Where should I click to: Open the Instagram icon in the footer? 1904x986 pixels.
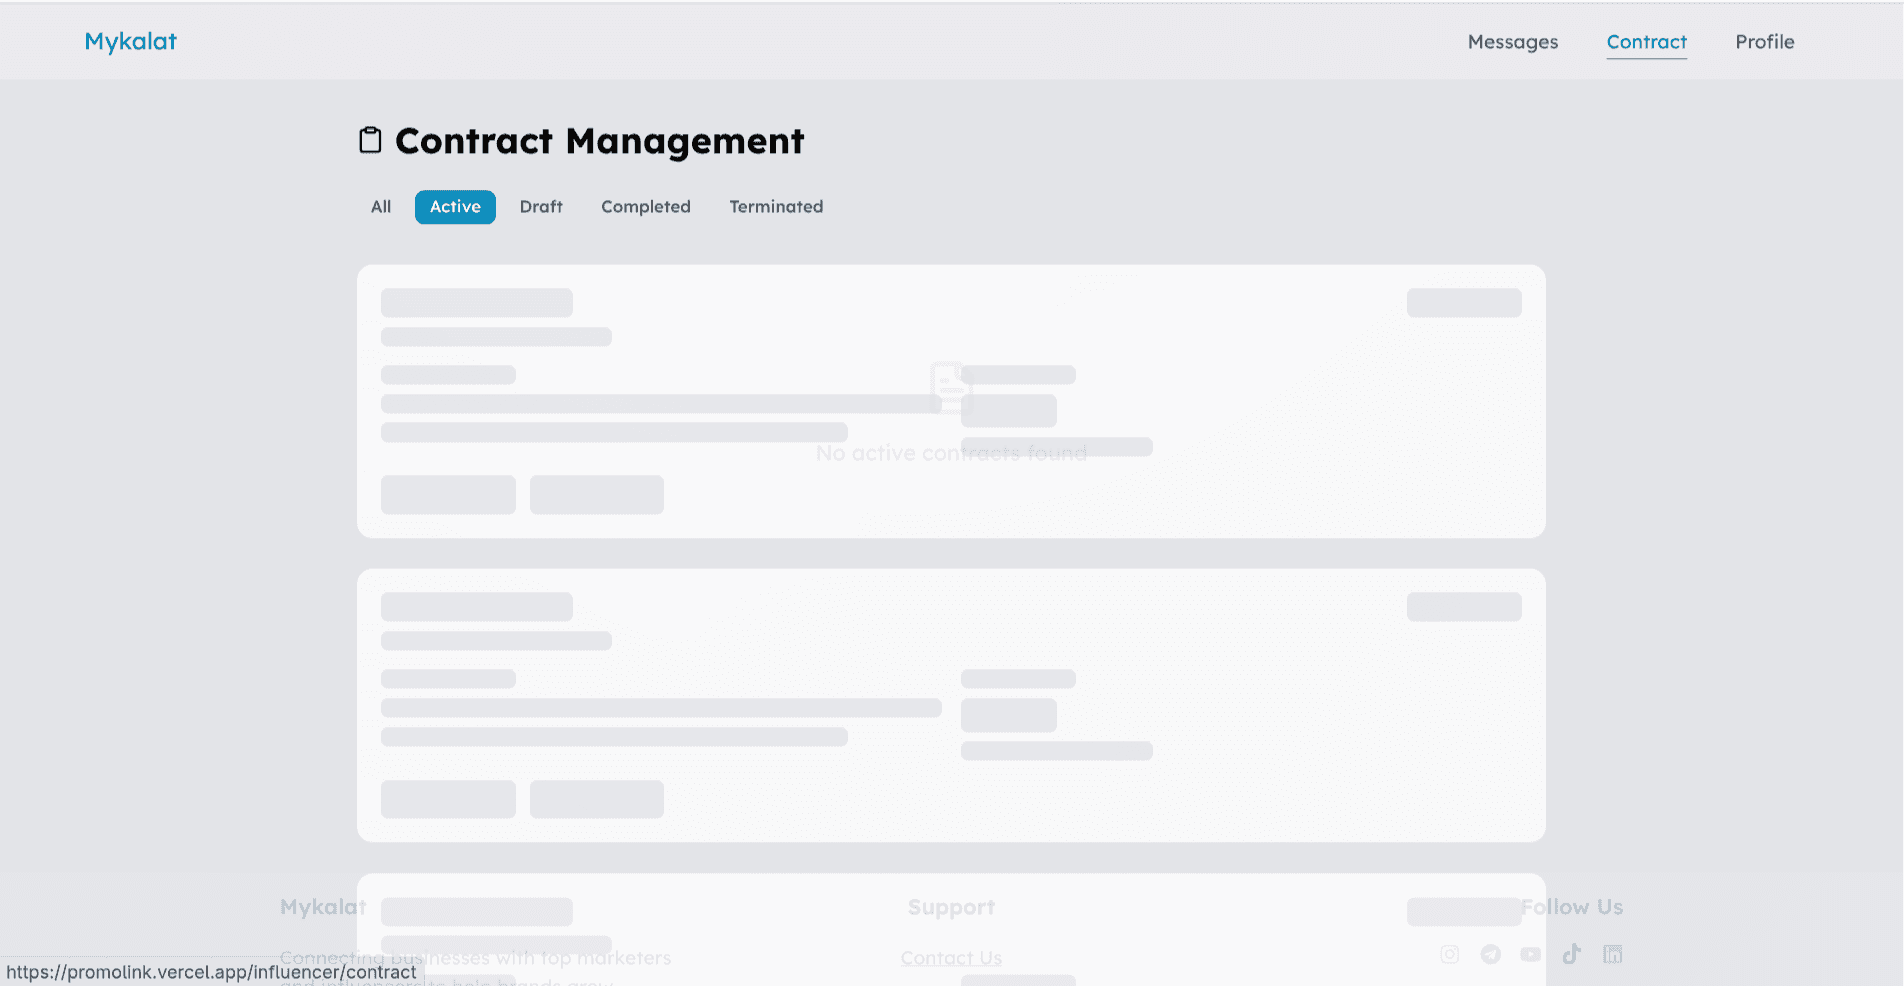click(x=1449, y=954)
